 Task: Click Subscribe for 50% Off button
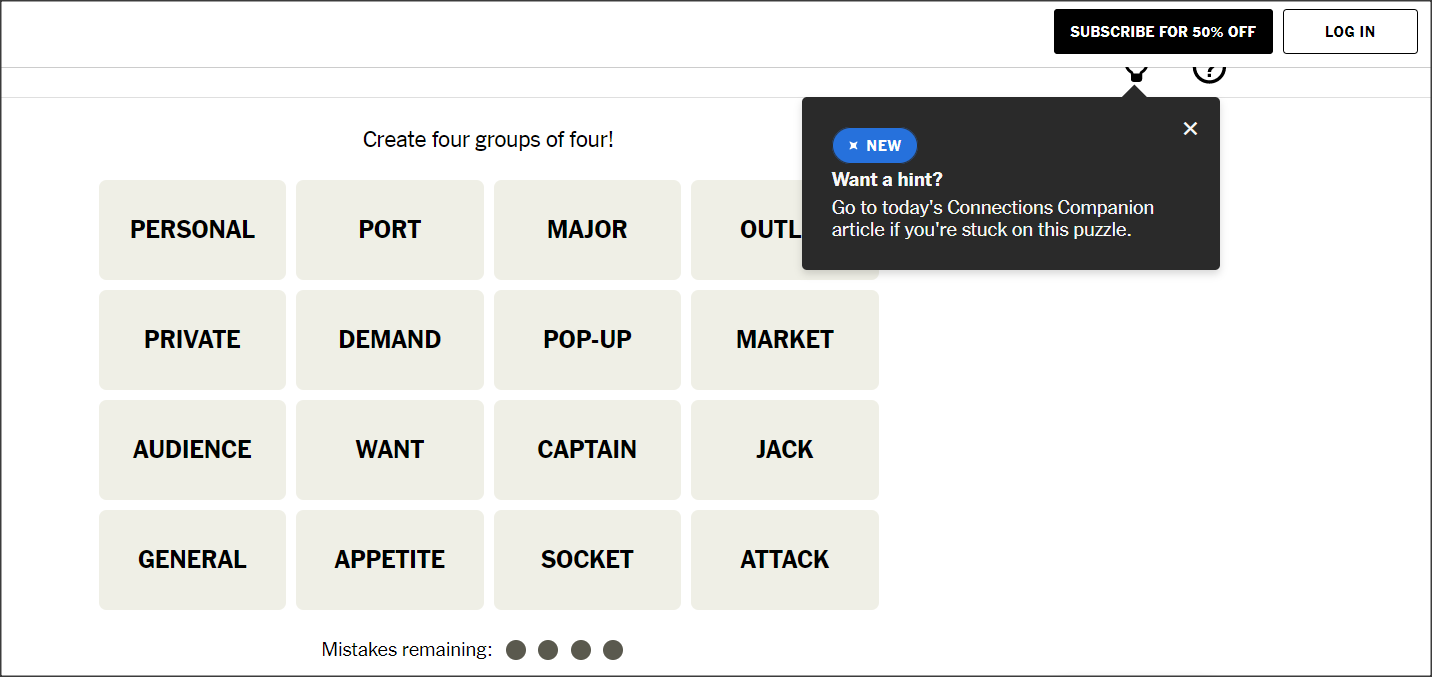pos(1163,31)
